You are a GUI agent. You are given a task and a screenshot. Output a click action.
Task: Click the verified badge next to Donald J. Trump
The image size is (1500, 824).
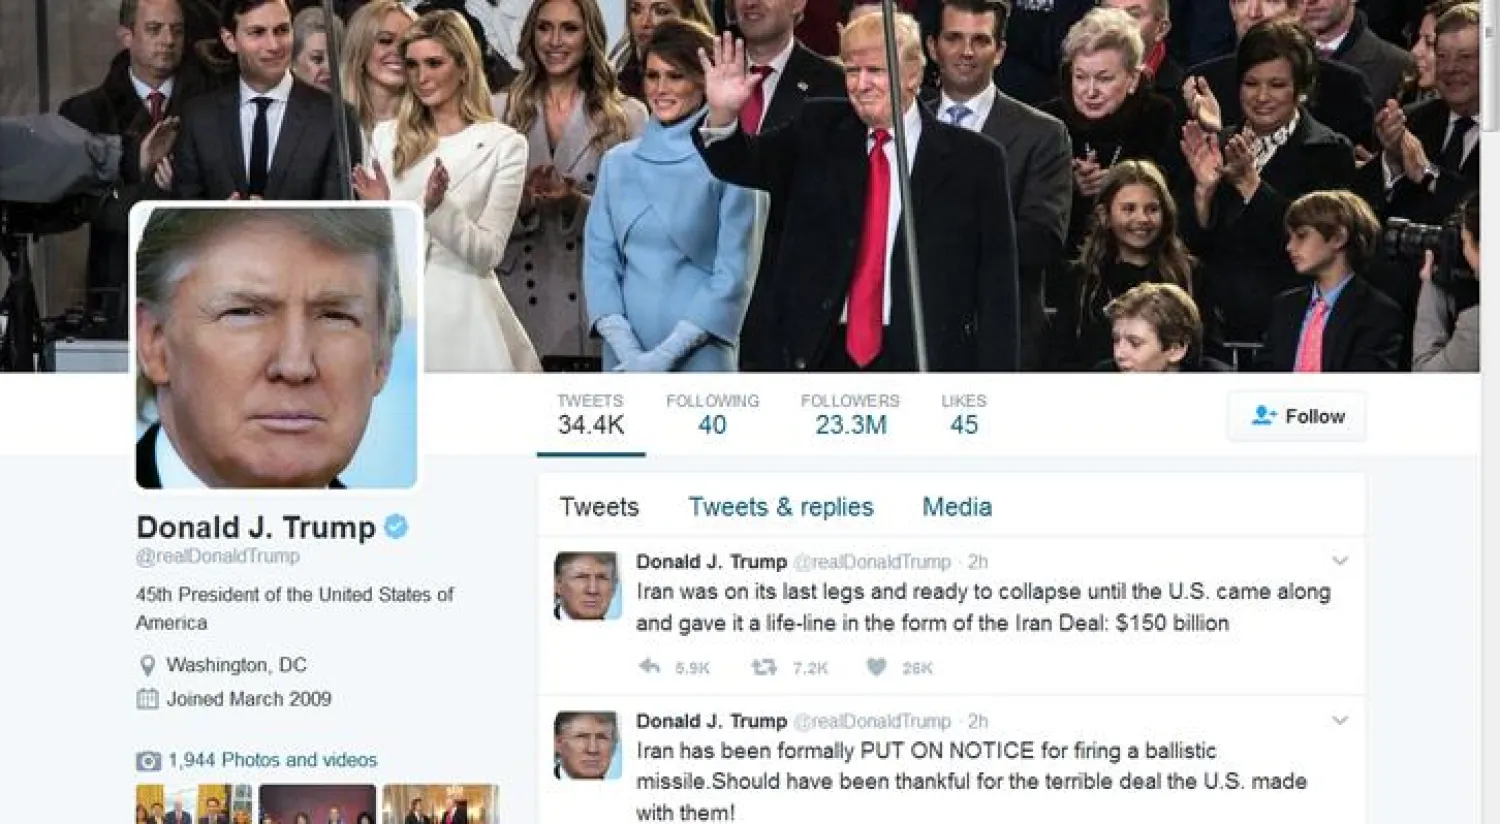click(396, 526)
